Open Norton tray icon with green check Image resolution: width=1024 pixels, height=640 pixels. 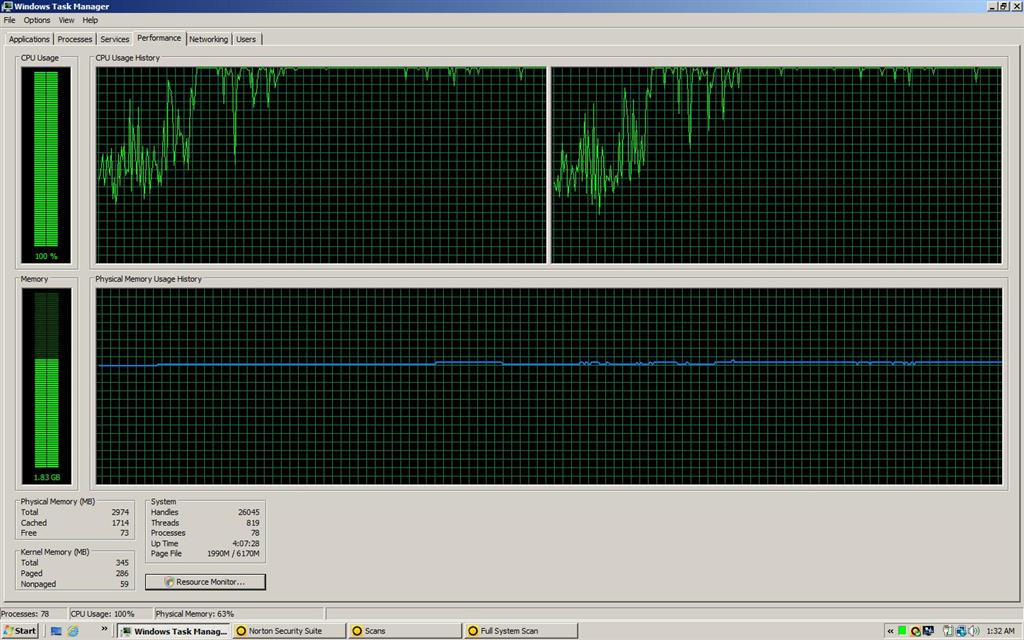[916, 631]
